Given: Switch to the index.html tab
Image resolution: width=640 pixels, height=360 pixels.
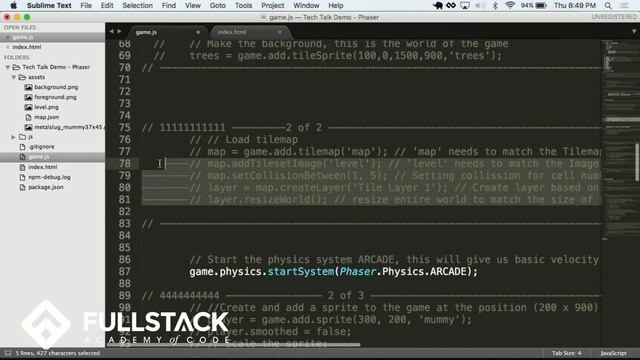Looking at the screenshot, I should (249, 32).
